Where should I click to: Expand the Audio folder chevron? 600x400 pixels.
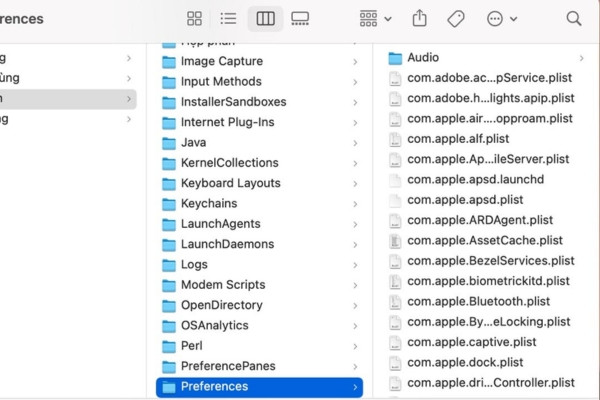pyautogui.click(x=581, y=58)
